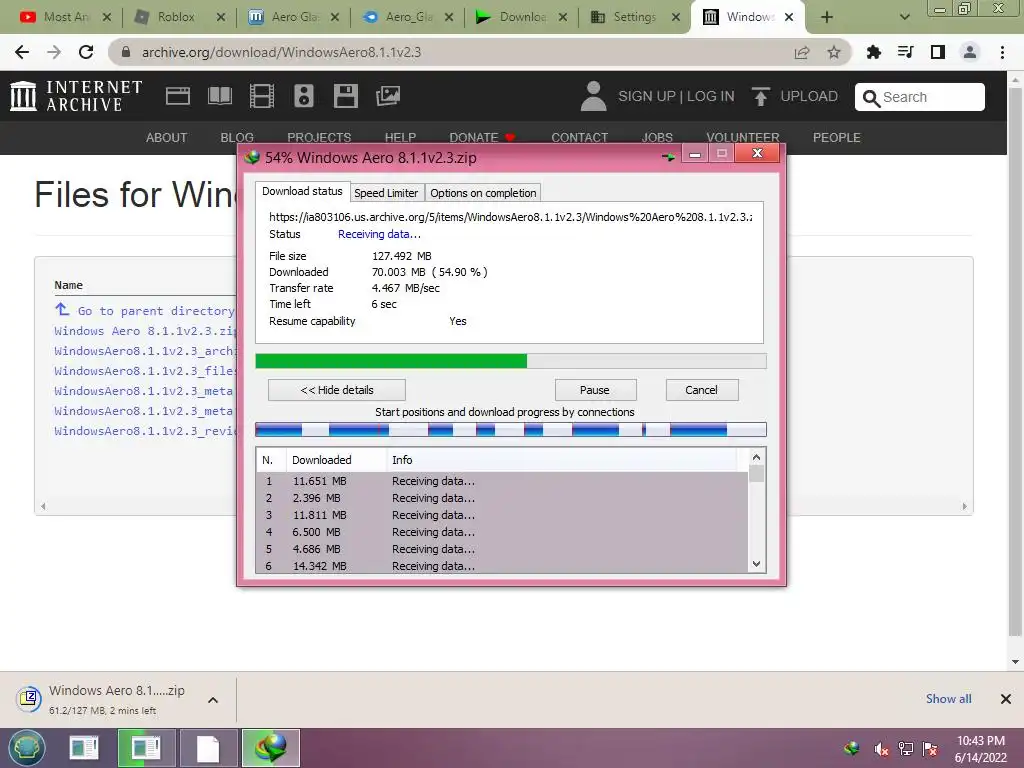Reload the page
Image resolution: width=1024 pixels, height=768 pixels.
coord(86,52)
